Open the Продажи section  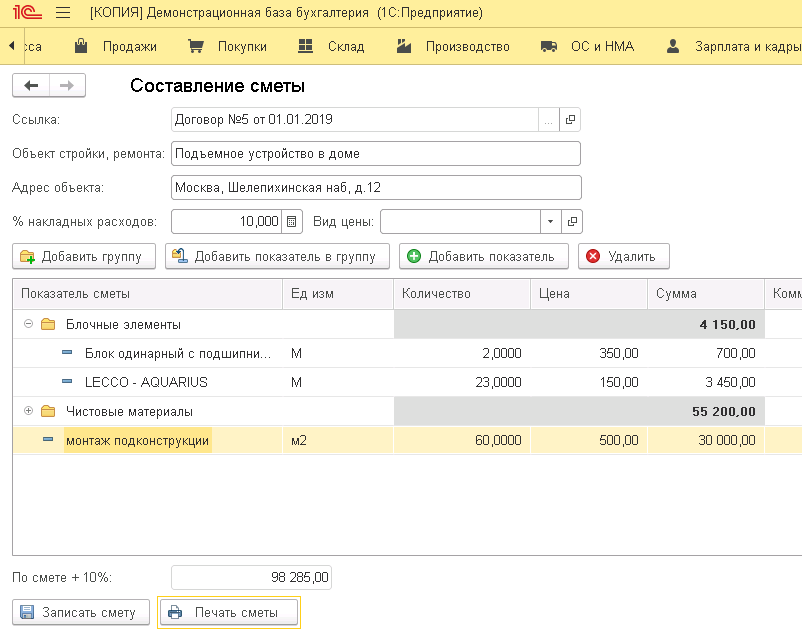[x=117, y=46]
